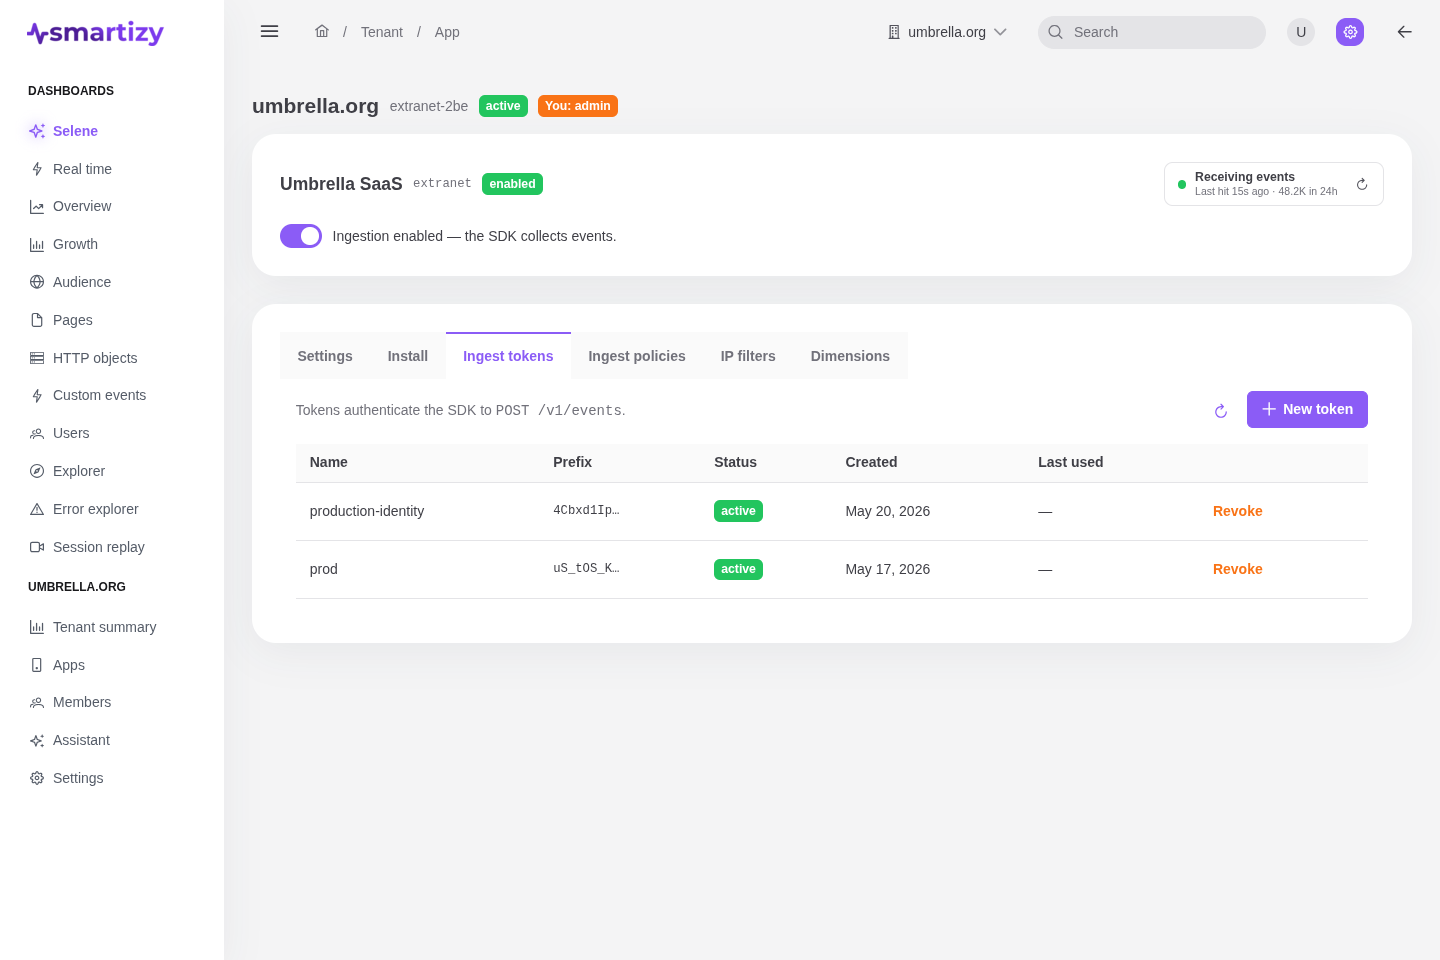This screenshot has width=1440, height=960.
Task: Click the production-identity token name
Action: click(367, 511)
